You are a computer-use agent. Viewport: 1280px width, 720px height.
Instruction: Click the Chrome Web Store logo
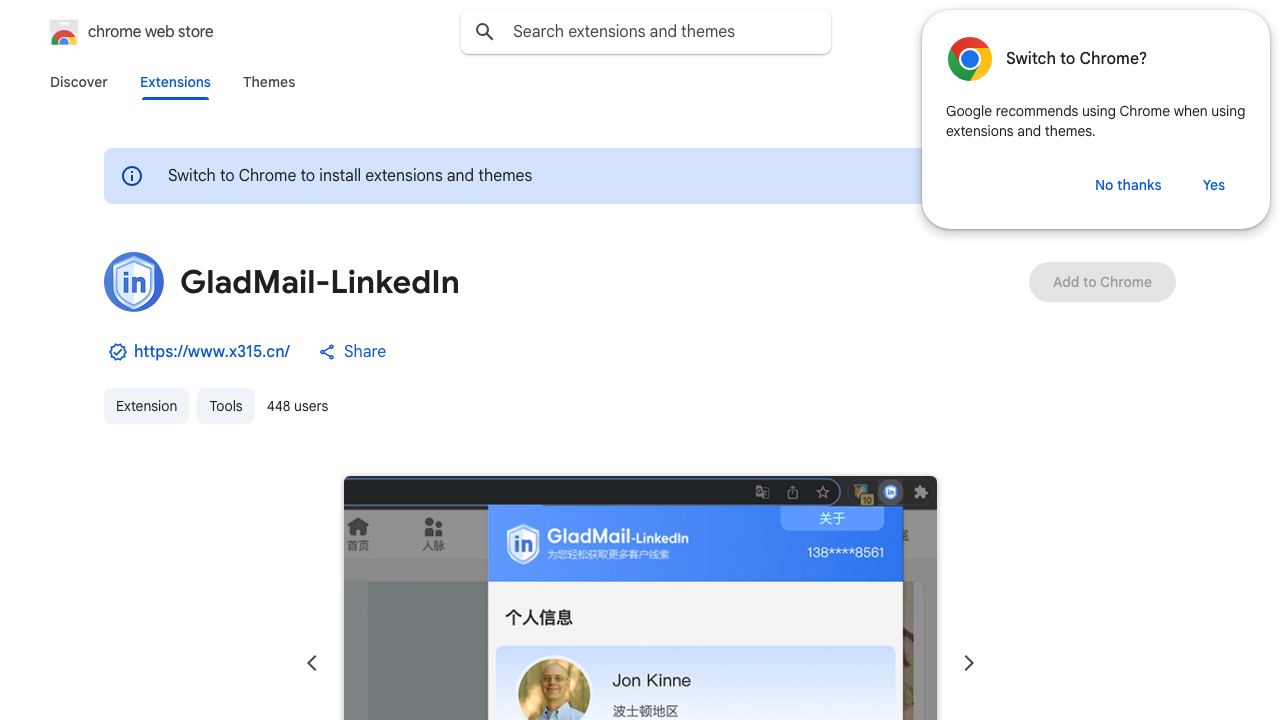64,32
